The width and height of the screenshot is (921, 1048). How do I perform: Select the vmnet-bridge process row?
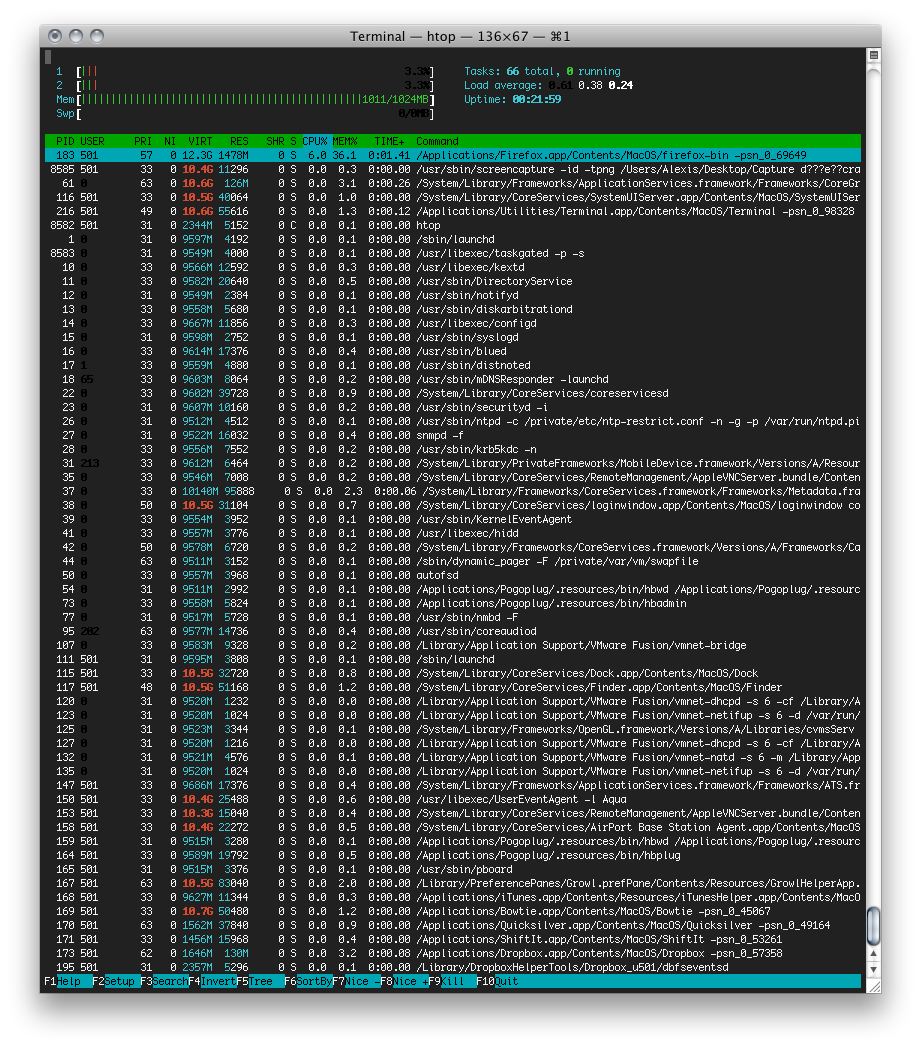(x=452, y=646)
